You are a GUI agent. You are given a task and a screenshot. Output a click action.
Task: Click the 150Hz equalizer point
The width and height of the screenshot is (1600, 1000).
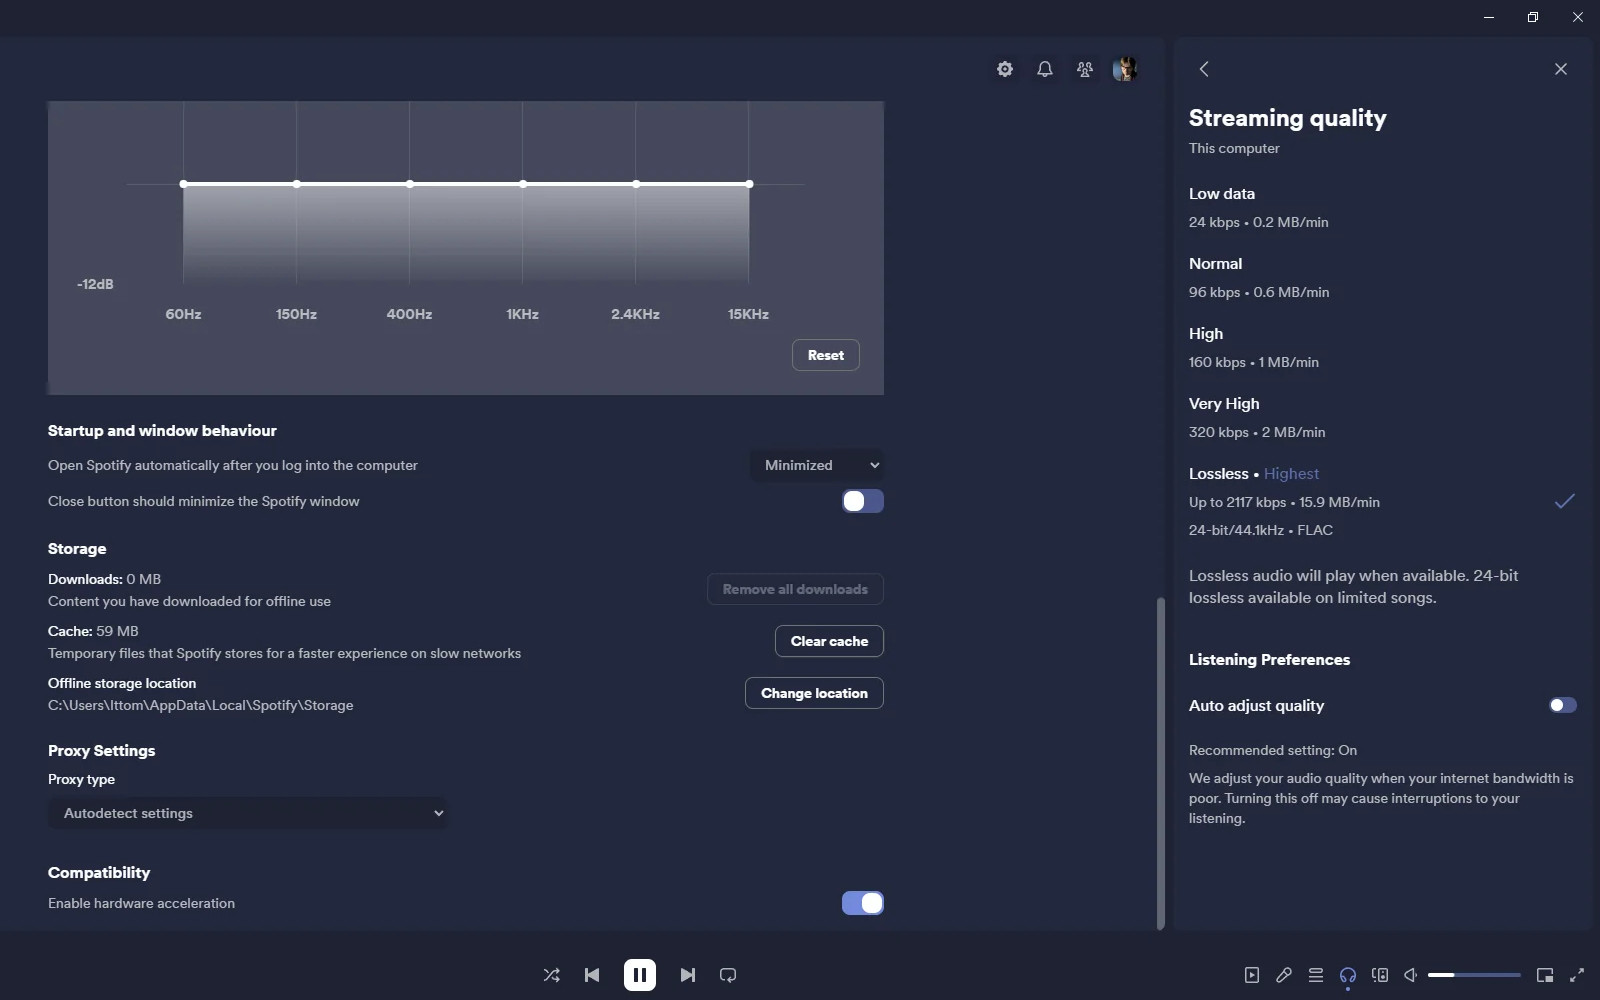(x=297, y=184)
